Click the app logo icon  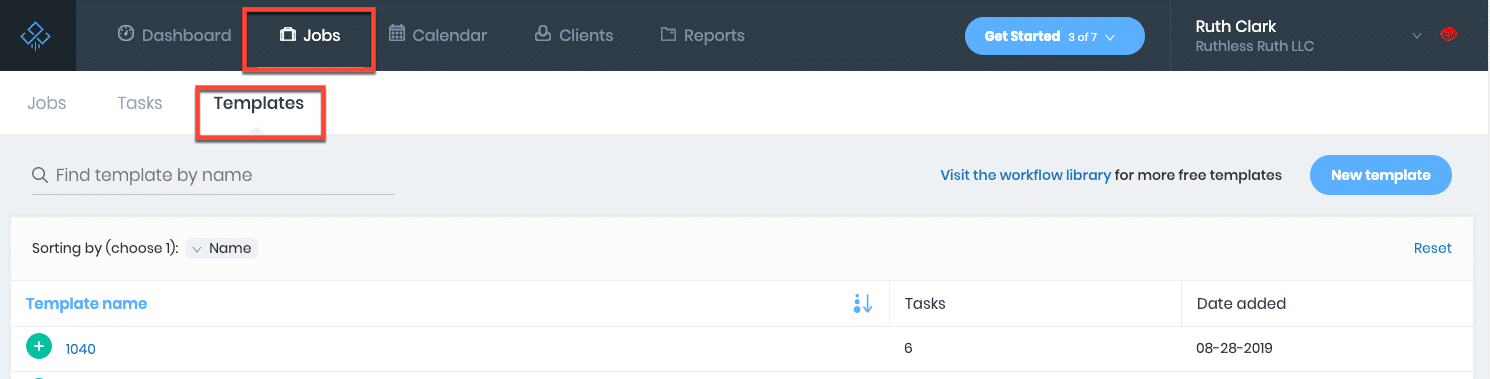pyautogui.click(x=35, y=36)
